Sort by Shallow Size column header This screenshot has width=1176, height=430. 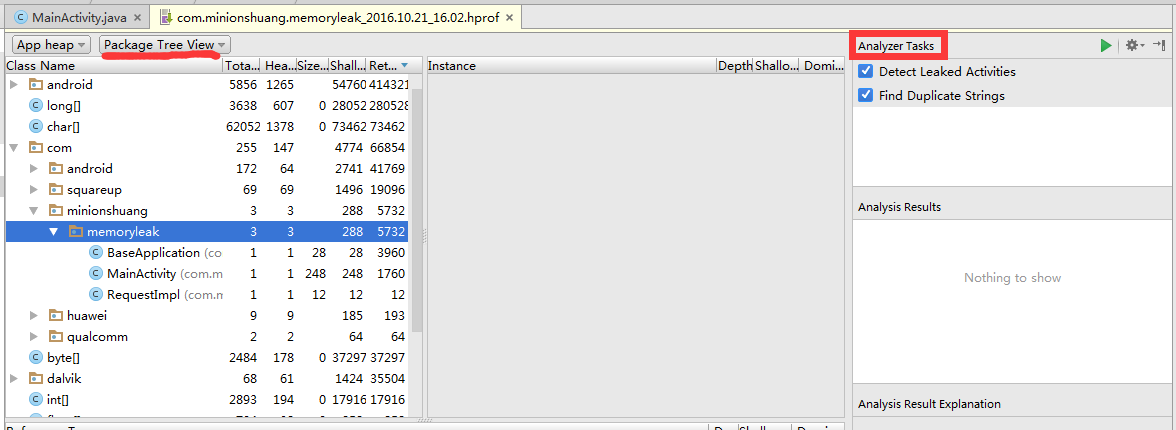pos(347,65)
